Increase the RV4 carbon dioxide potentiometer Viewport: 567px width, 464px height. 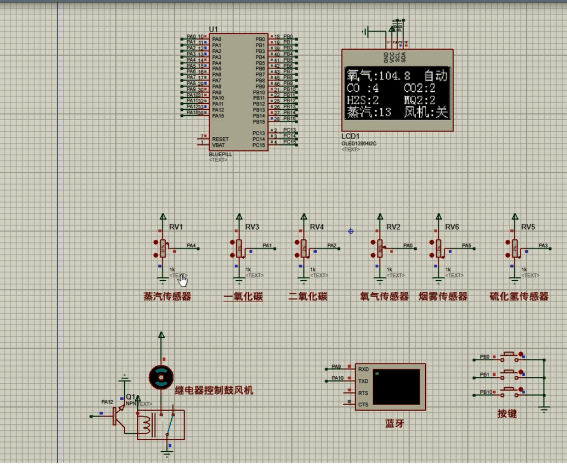(x=297, y=242)
